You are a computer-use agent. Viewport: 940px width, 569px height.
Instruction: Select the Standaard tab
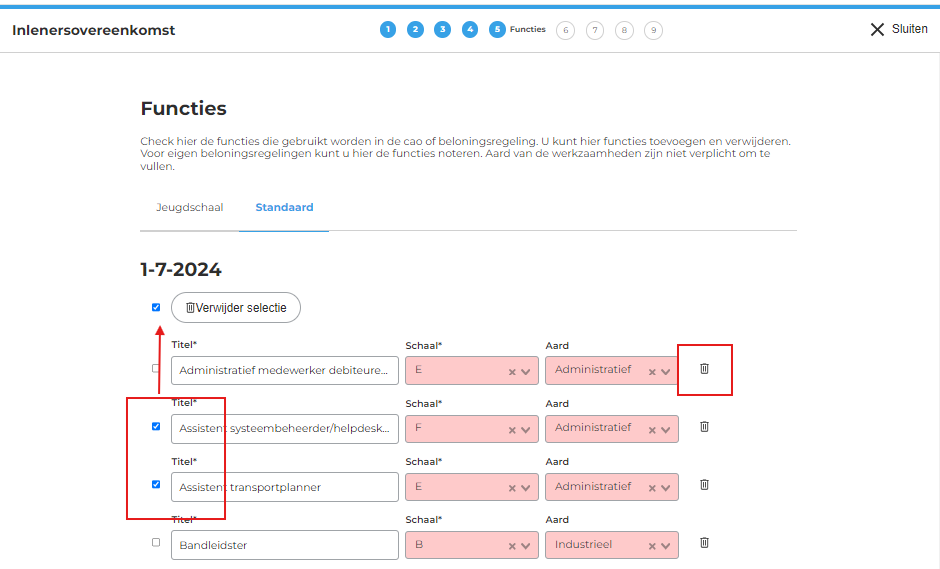coord(284,208)
